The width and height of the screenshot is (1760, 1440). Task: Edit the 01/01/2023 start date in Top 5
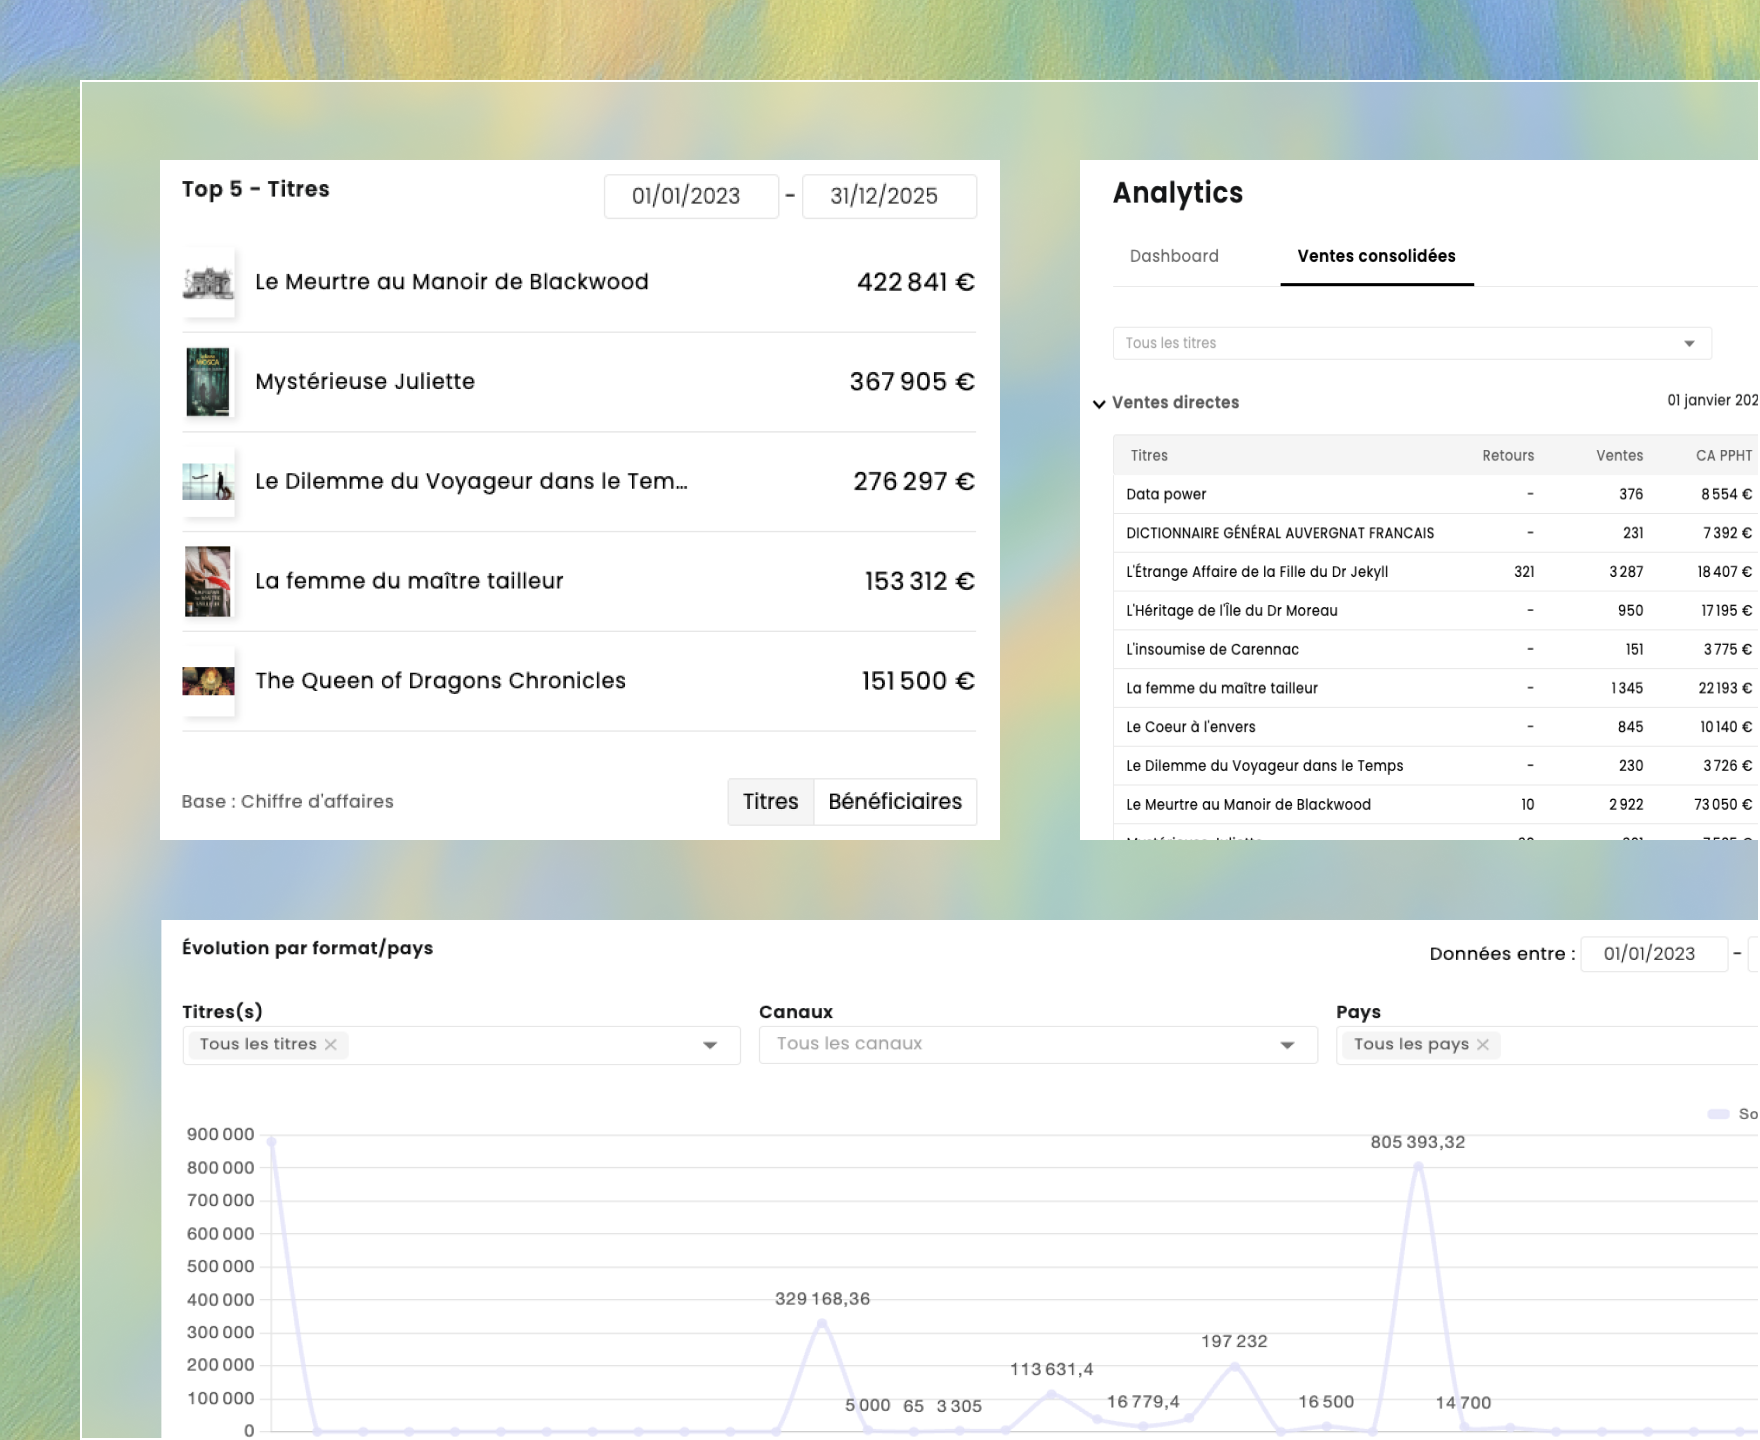tap(691, 196)
